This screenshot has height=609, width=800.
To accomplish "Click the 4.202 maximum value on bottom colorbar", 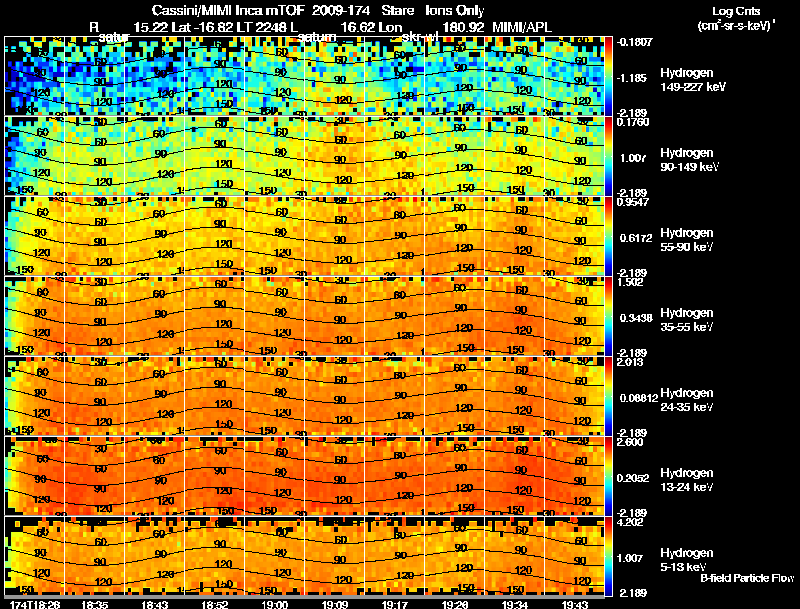I will pos(630,522).
